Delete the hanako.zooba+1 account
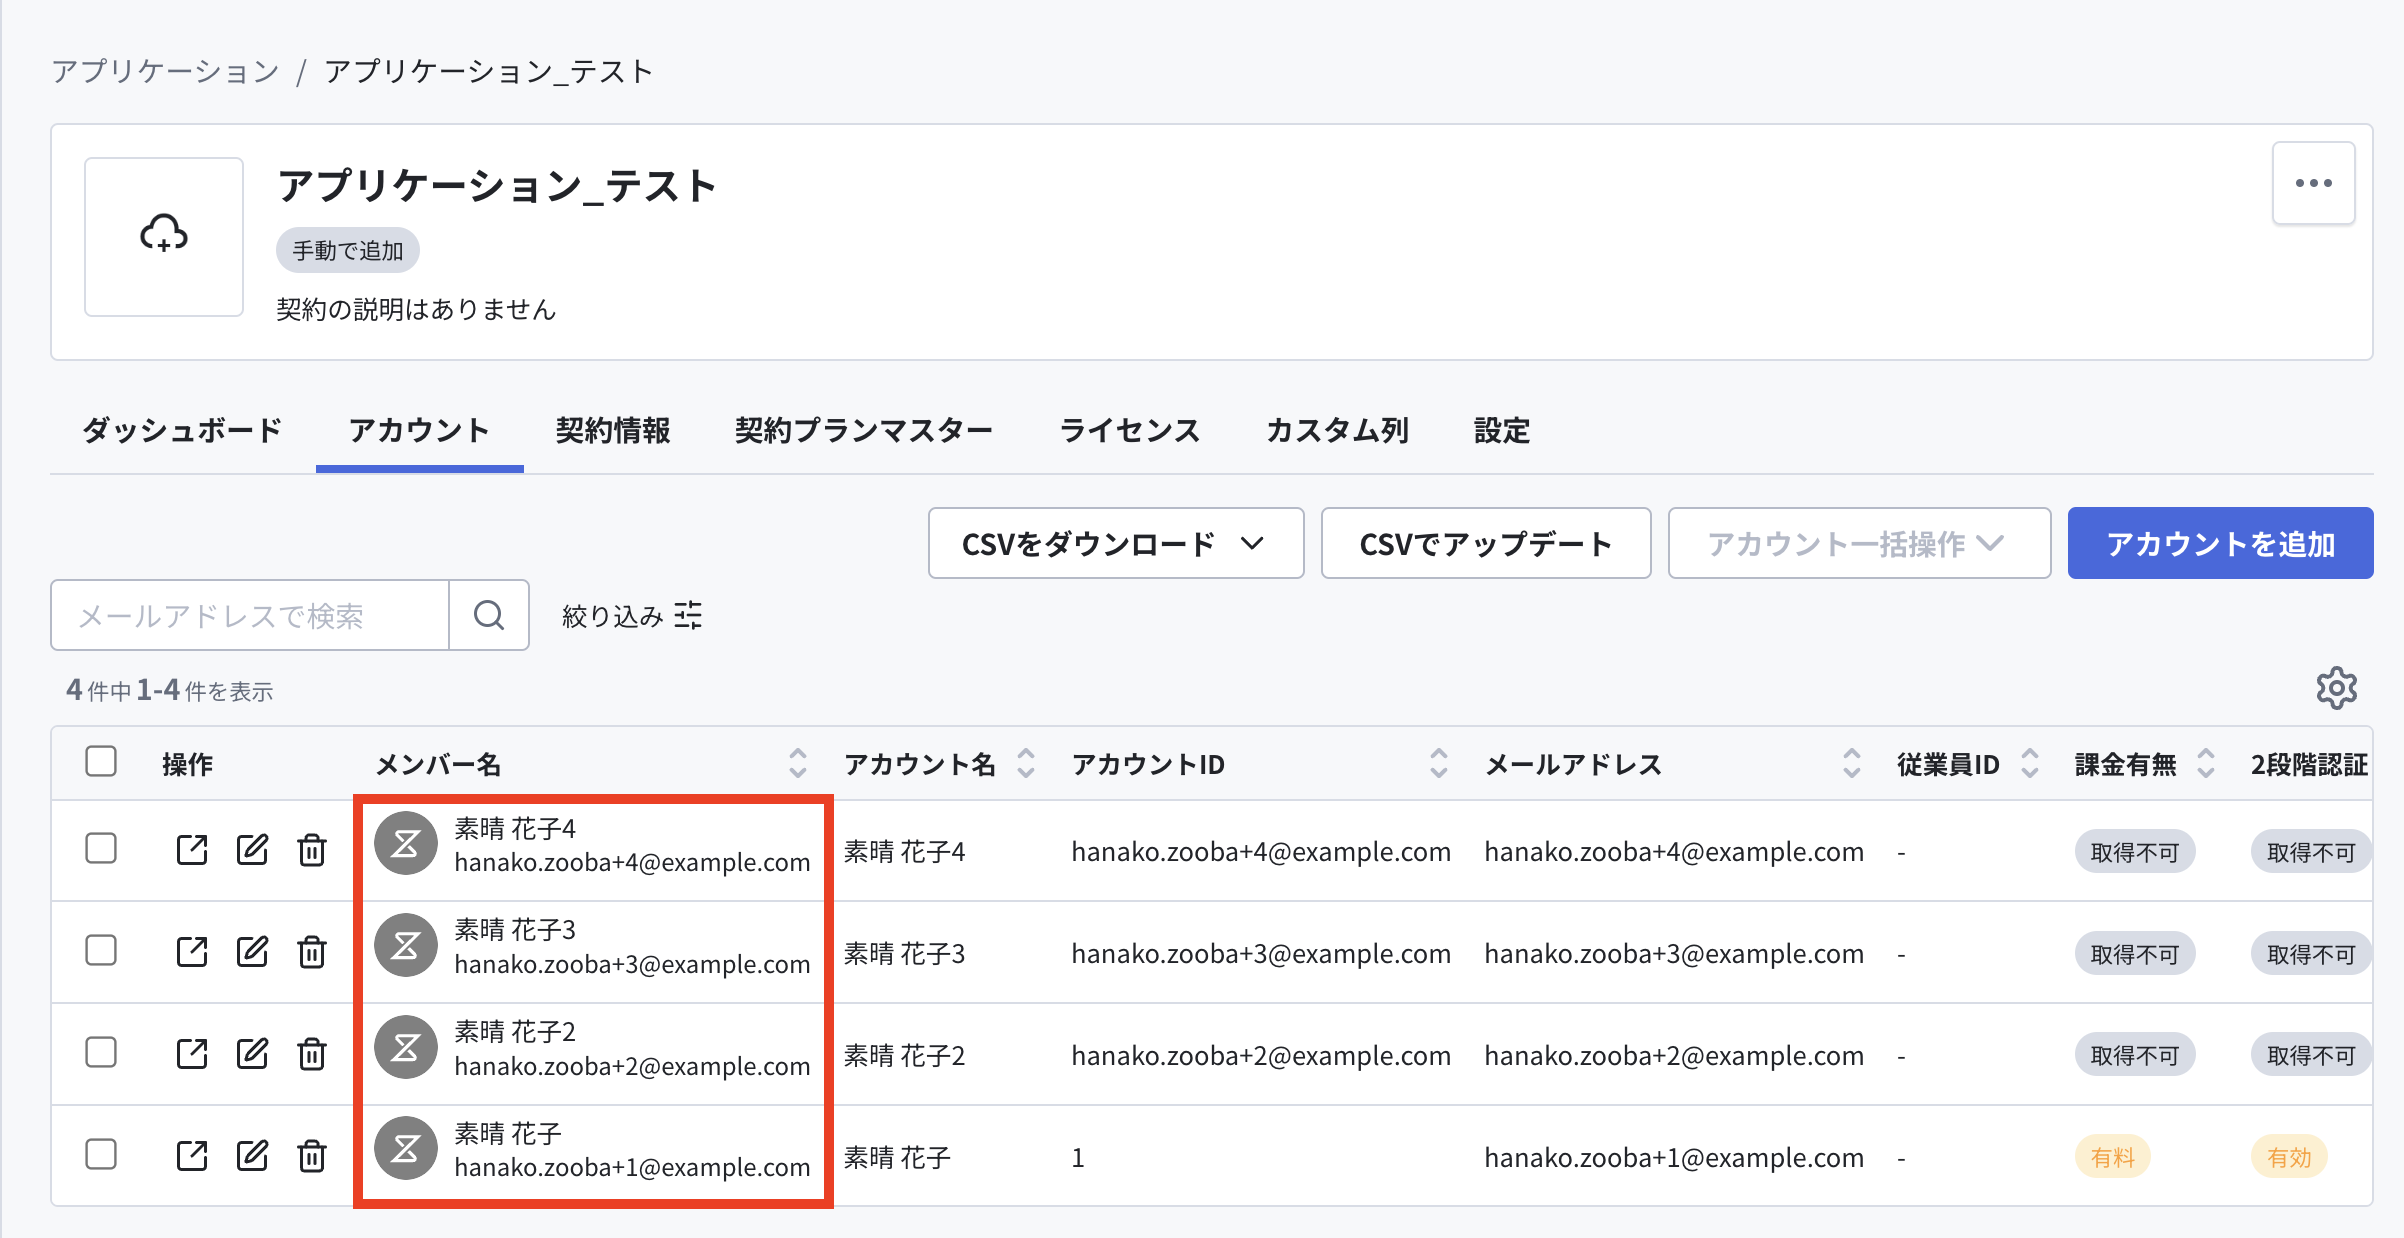The image size is (2404, 1238). point(312,1156)
